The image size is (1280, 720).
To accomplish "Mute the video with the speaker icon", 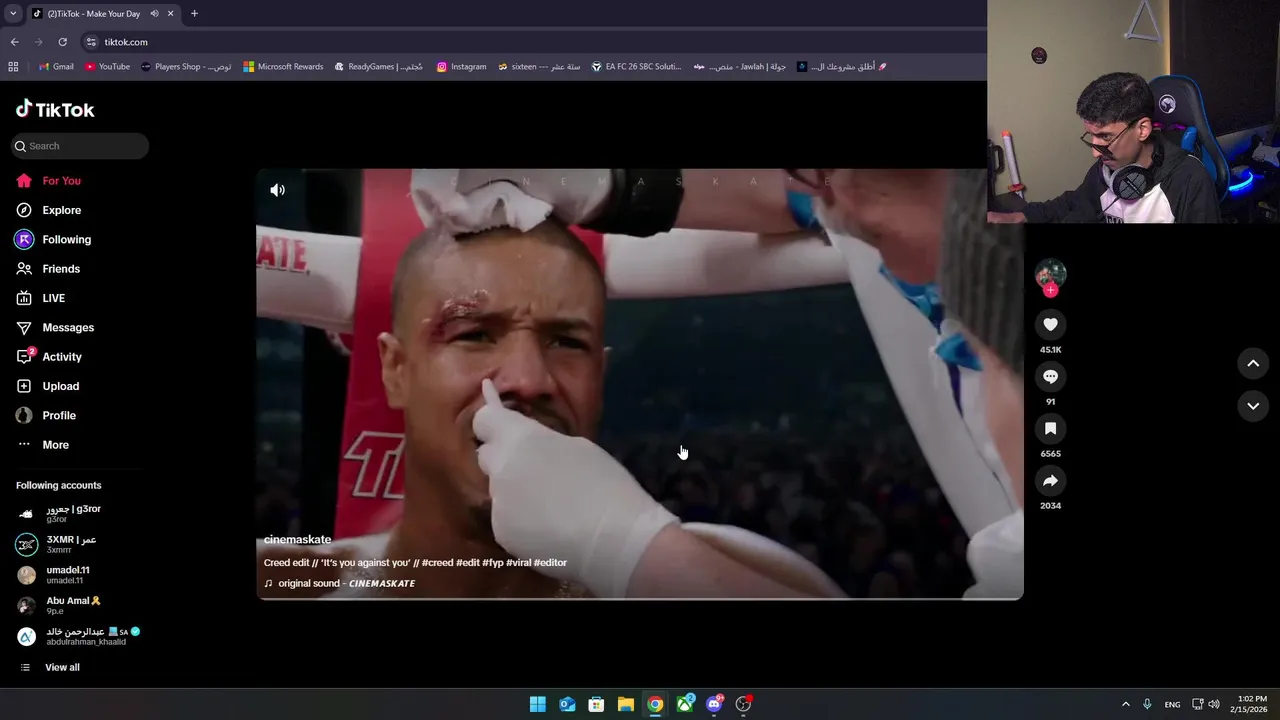I will coord(277,190).
